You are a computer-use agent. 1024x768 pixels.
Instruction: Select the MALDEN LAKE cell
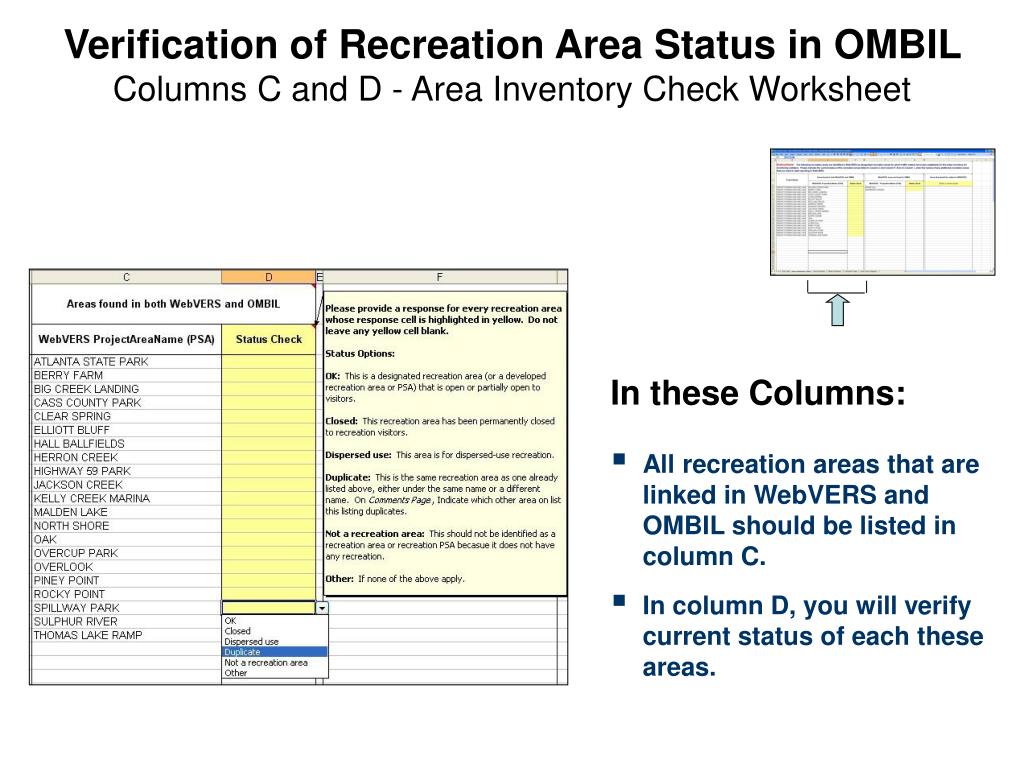pos(126,512)
